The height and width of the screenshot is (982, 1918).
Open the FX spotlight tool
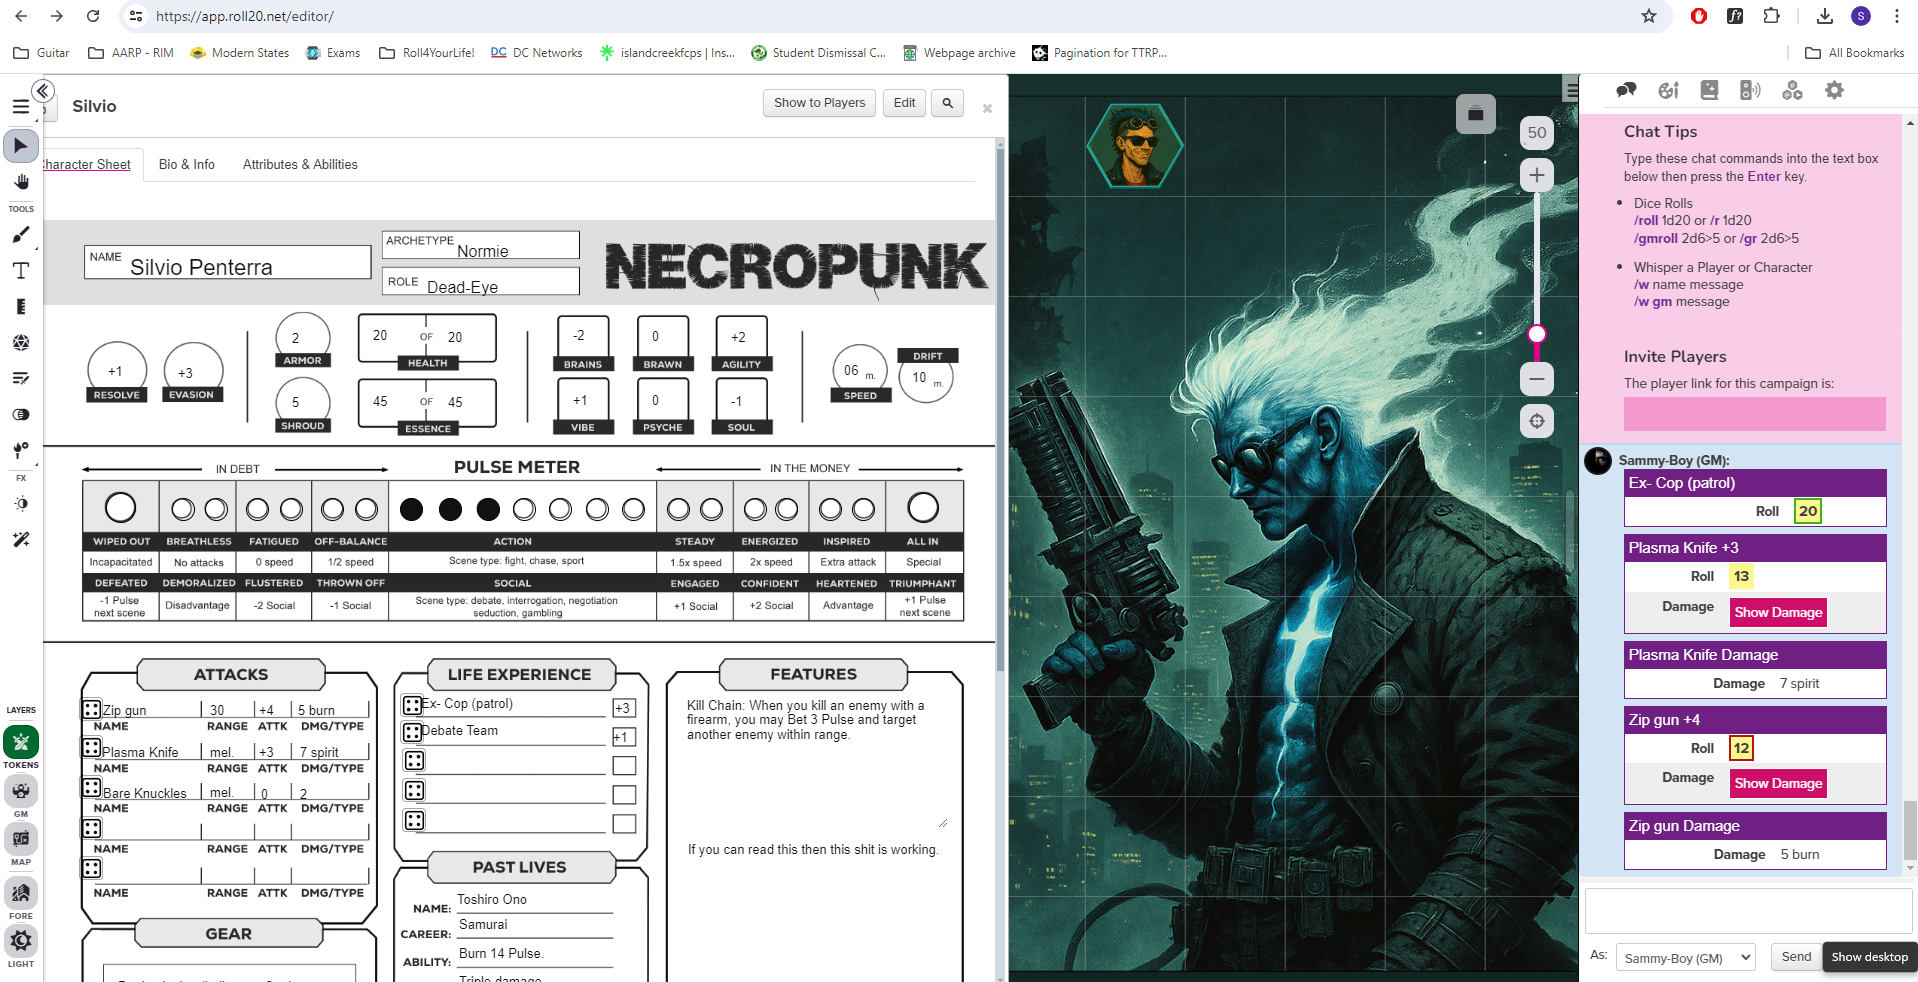[21, 504]
